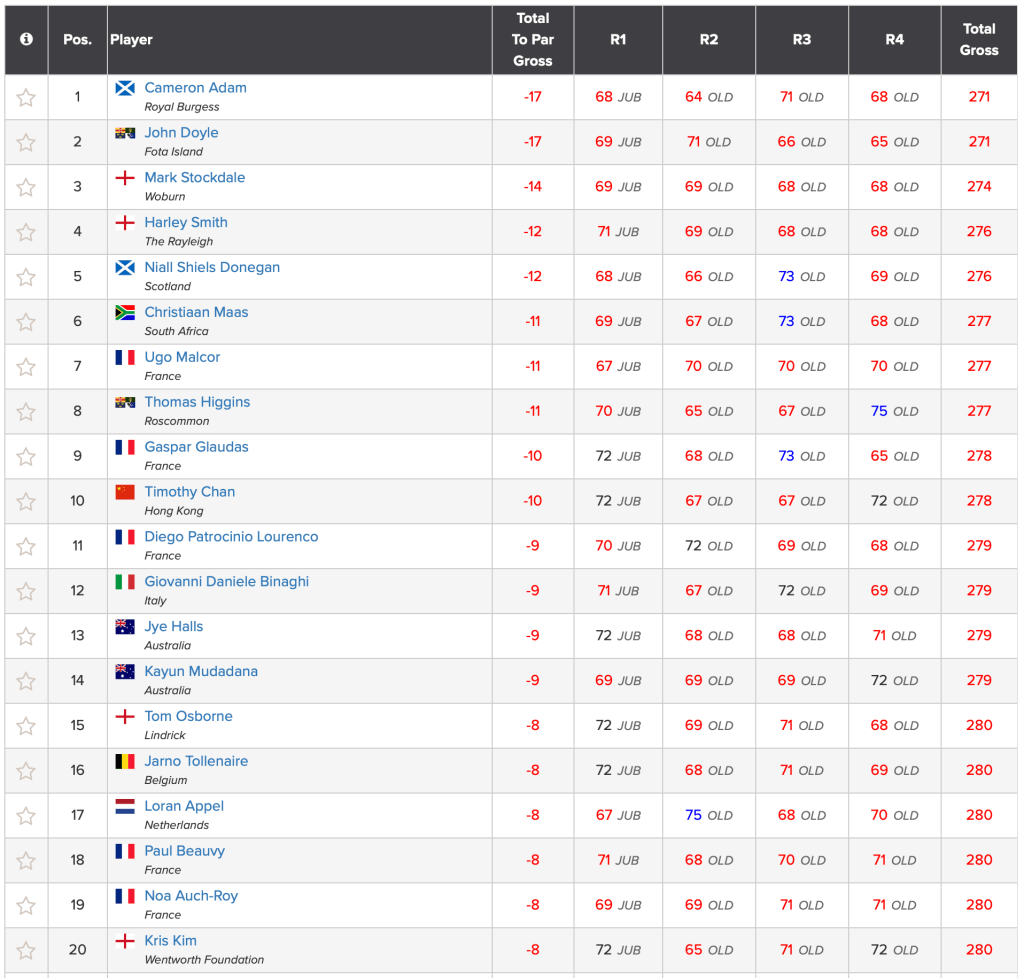The image size is (1024, 978).
Task: Sort by Total To Par Gross header
Action: 533,39
